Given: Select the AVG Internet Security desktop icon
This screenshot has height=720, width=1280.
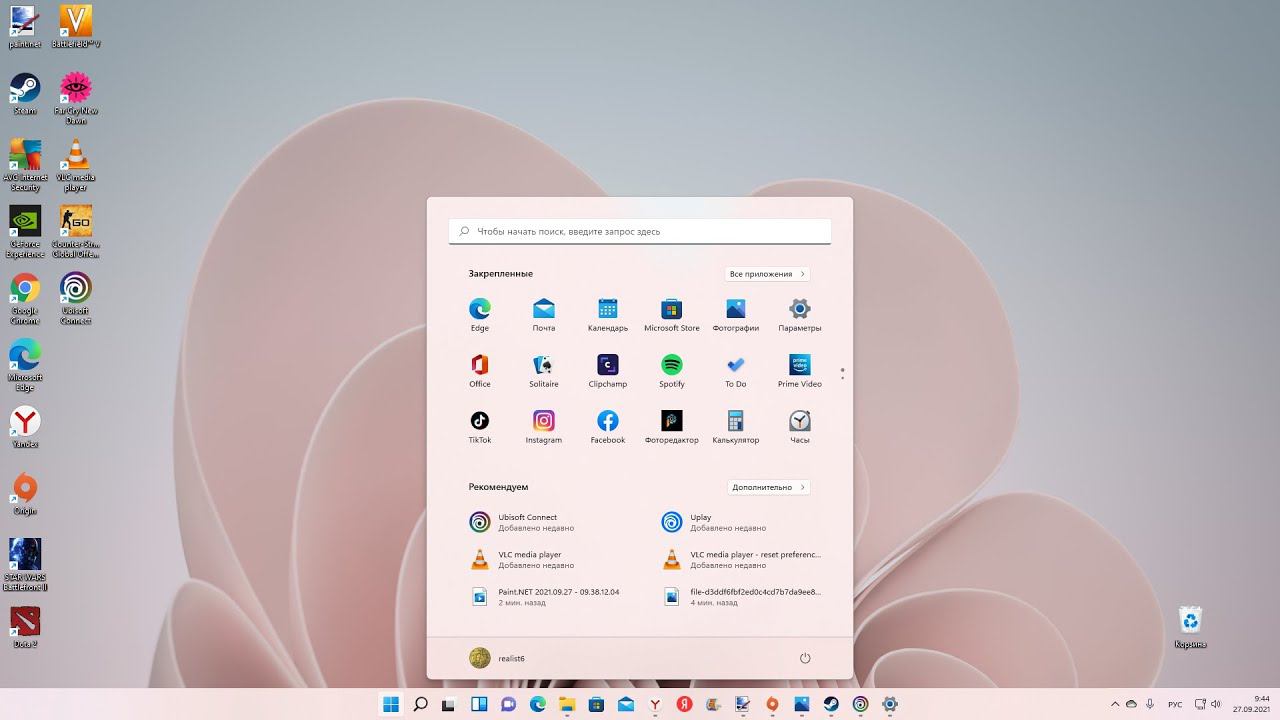Looking at the screenshot, I should [x=25, y=165].
